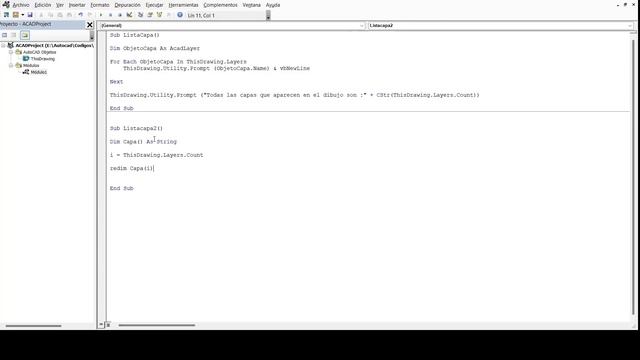Click the 'Sub Listacapa2()' line
The height and width of the screenshot is (360, 640).
click(136, 128)
